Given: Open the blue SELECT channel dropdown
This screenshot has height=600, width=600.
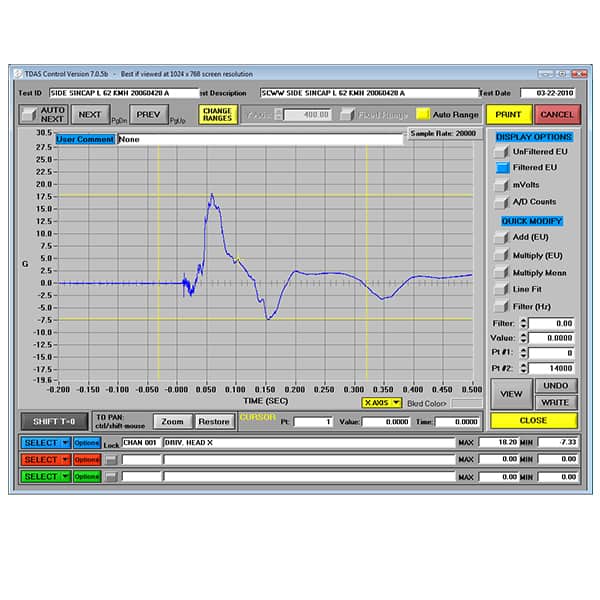Looking at the screenshot, I should [x=46, y=443].
